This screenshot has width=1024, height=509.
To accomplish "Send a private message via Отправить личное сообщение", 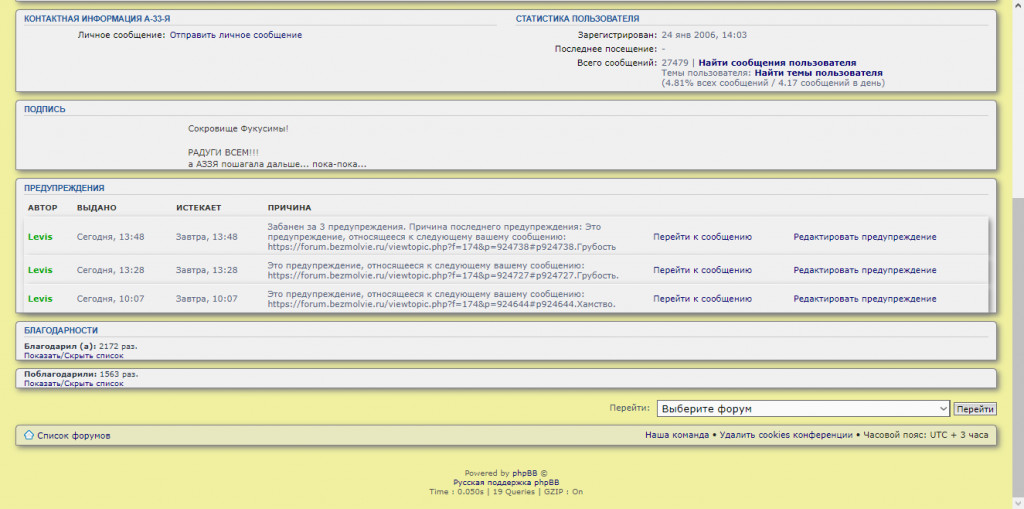I will (x=236, y=35).
